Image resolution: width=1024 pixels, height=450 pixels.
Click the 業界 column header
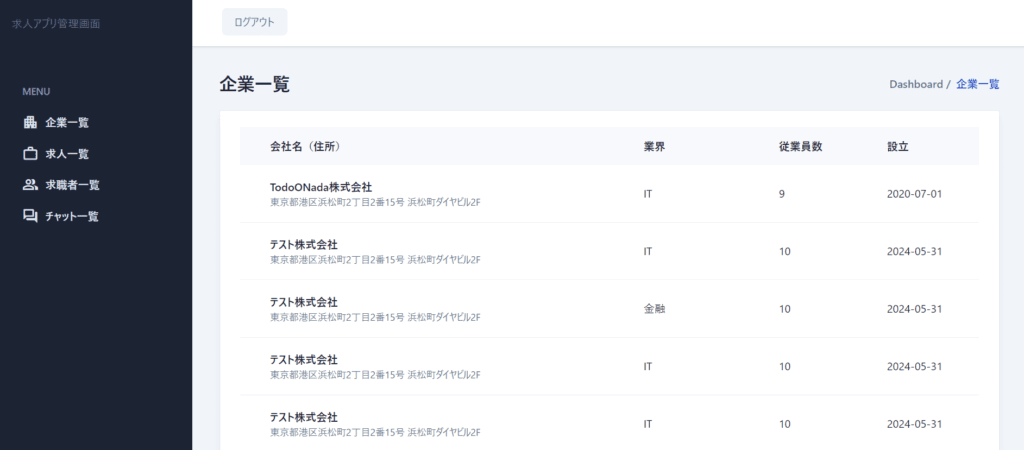click(654, 147)
